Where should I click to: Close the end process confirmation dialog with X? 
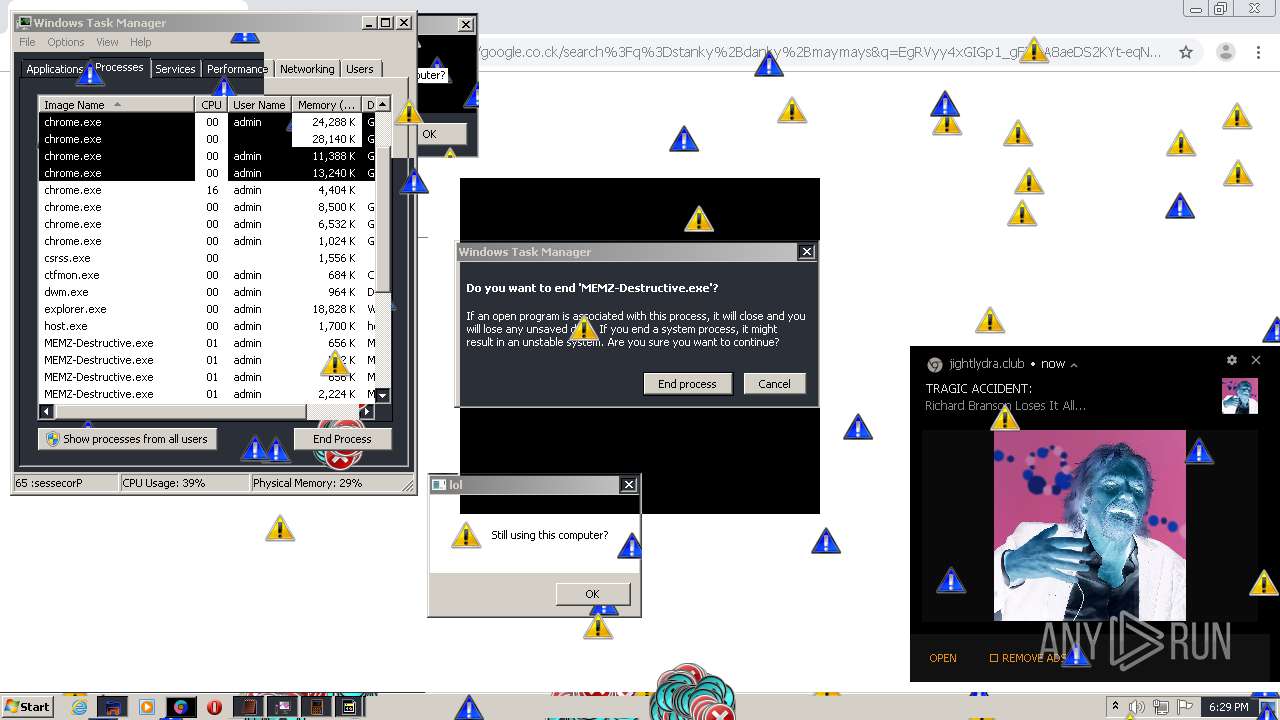click(807, 252)
